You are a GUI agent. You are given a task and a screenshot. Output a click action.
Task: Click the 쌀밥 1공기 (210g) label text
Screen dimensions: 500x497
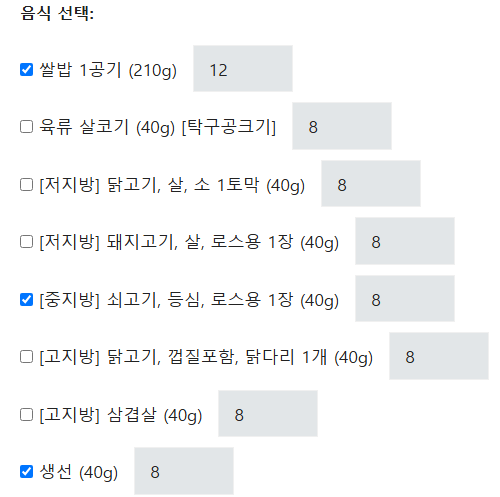point(108,70)
